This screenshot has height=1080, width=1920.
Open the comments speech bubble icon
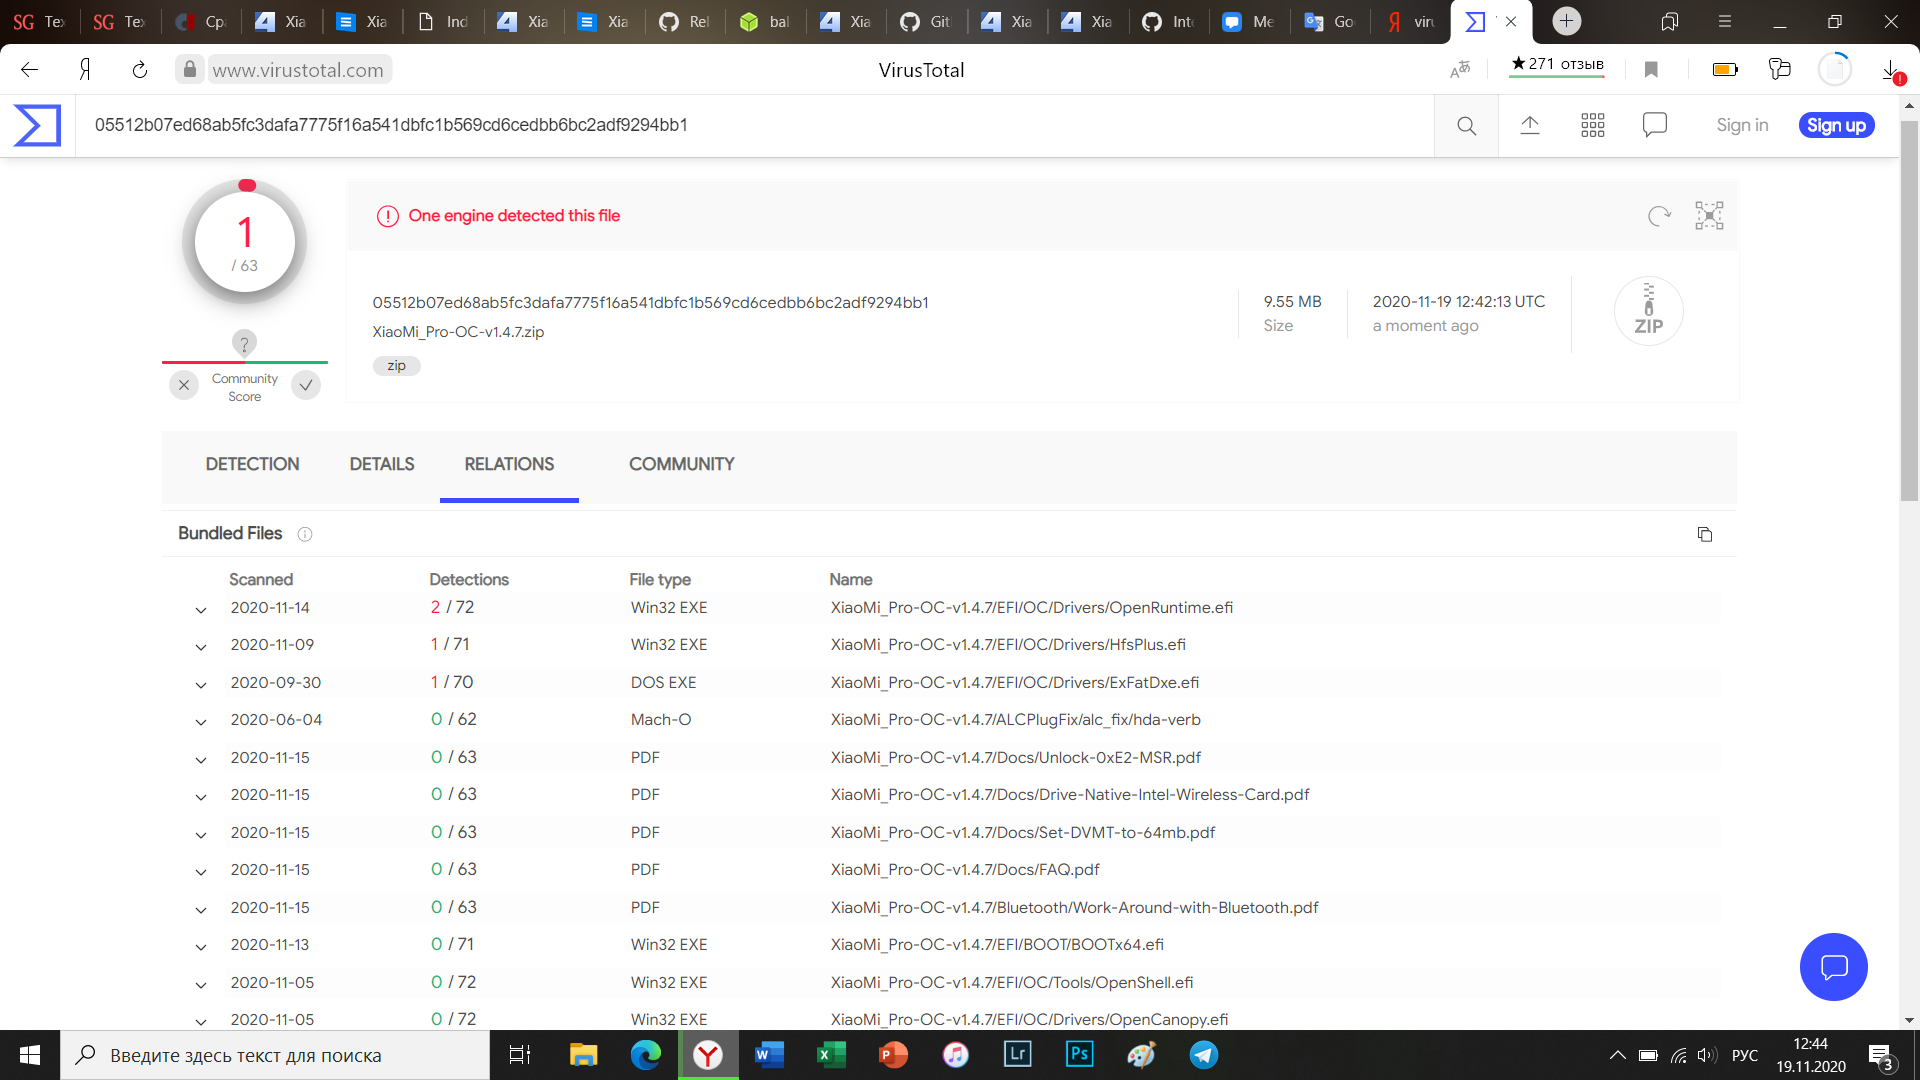click(x=1654, y=125)
